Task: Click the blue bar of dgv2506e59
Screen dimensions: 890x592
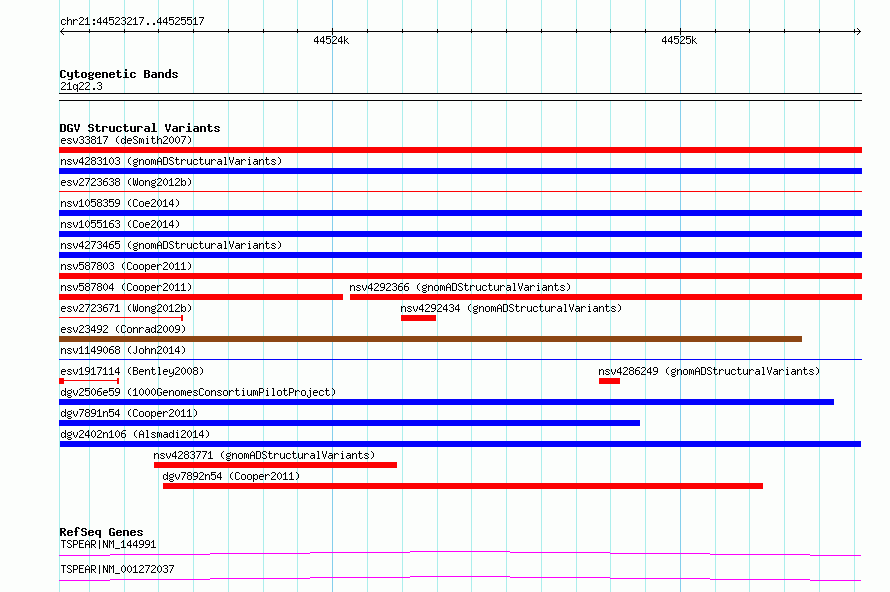Action: [x=447, y=402]
